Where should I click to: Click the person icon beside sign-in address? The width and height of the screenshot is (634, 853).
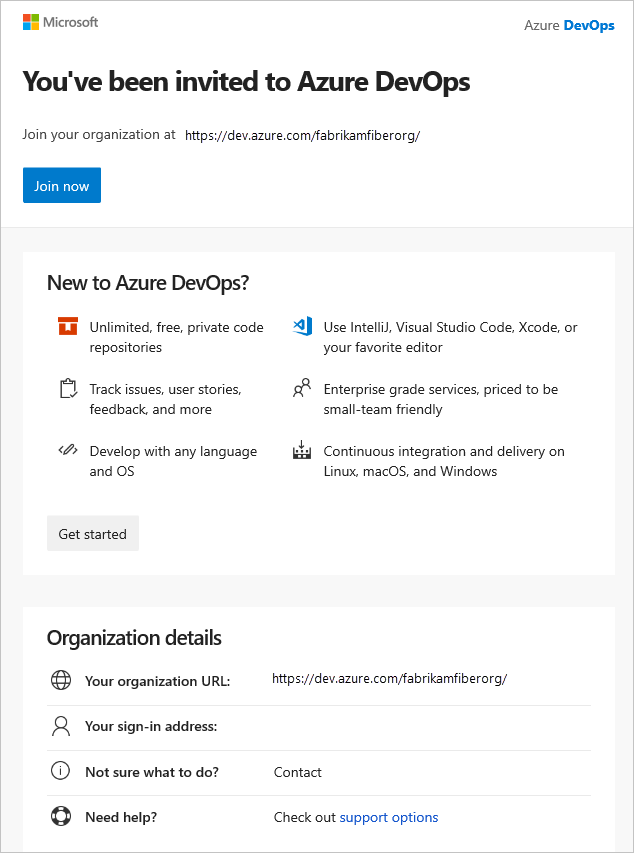click(x=61, y=726)
